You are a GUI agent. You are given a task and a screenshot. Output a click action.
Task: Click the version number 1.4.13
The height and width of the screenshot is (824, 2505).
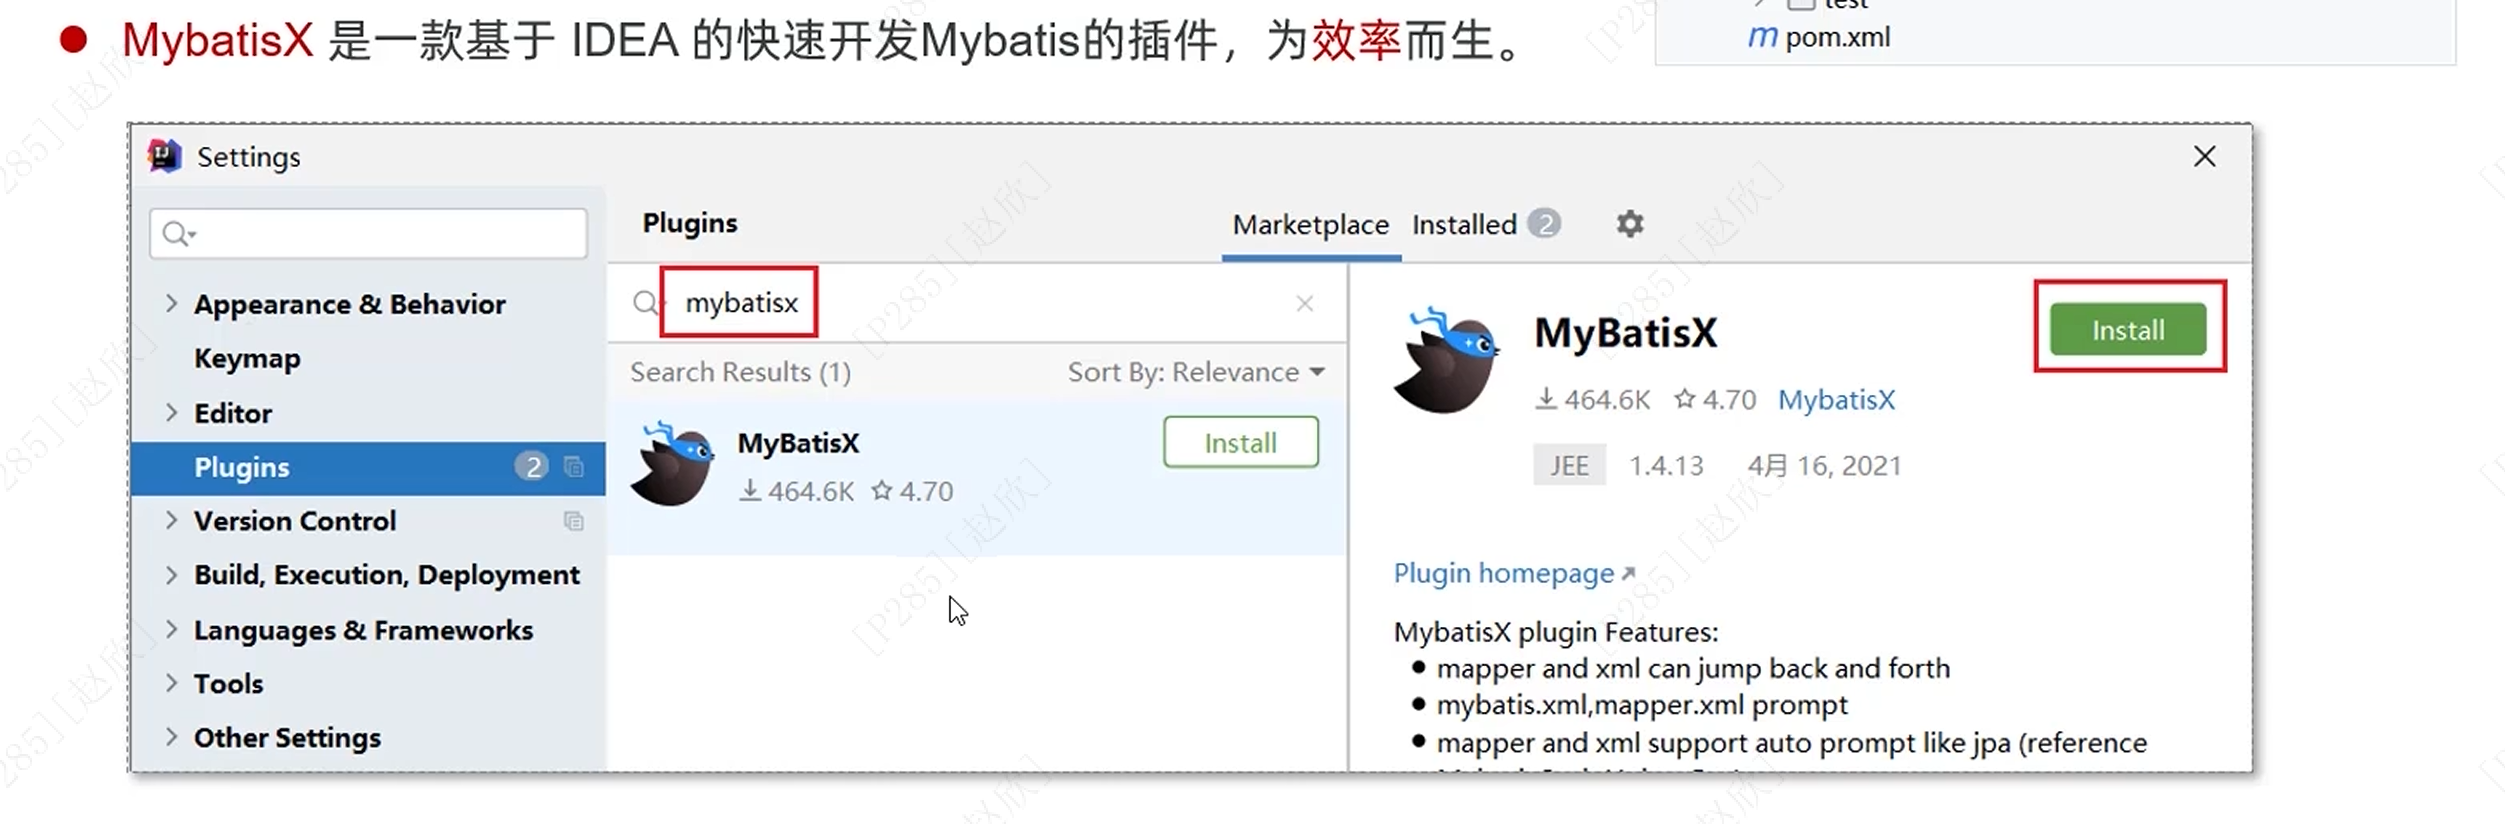tap(1666, 466)
